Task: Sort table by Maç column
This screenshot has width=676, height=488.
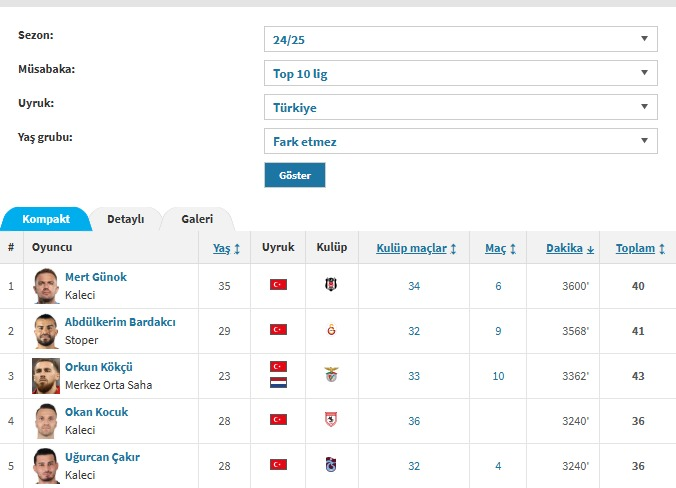Action: (x=500, y=248)
